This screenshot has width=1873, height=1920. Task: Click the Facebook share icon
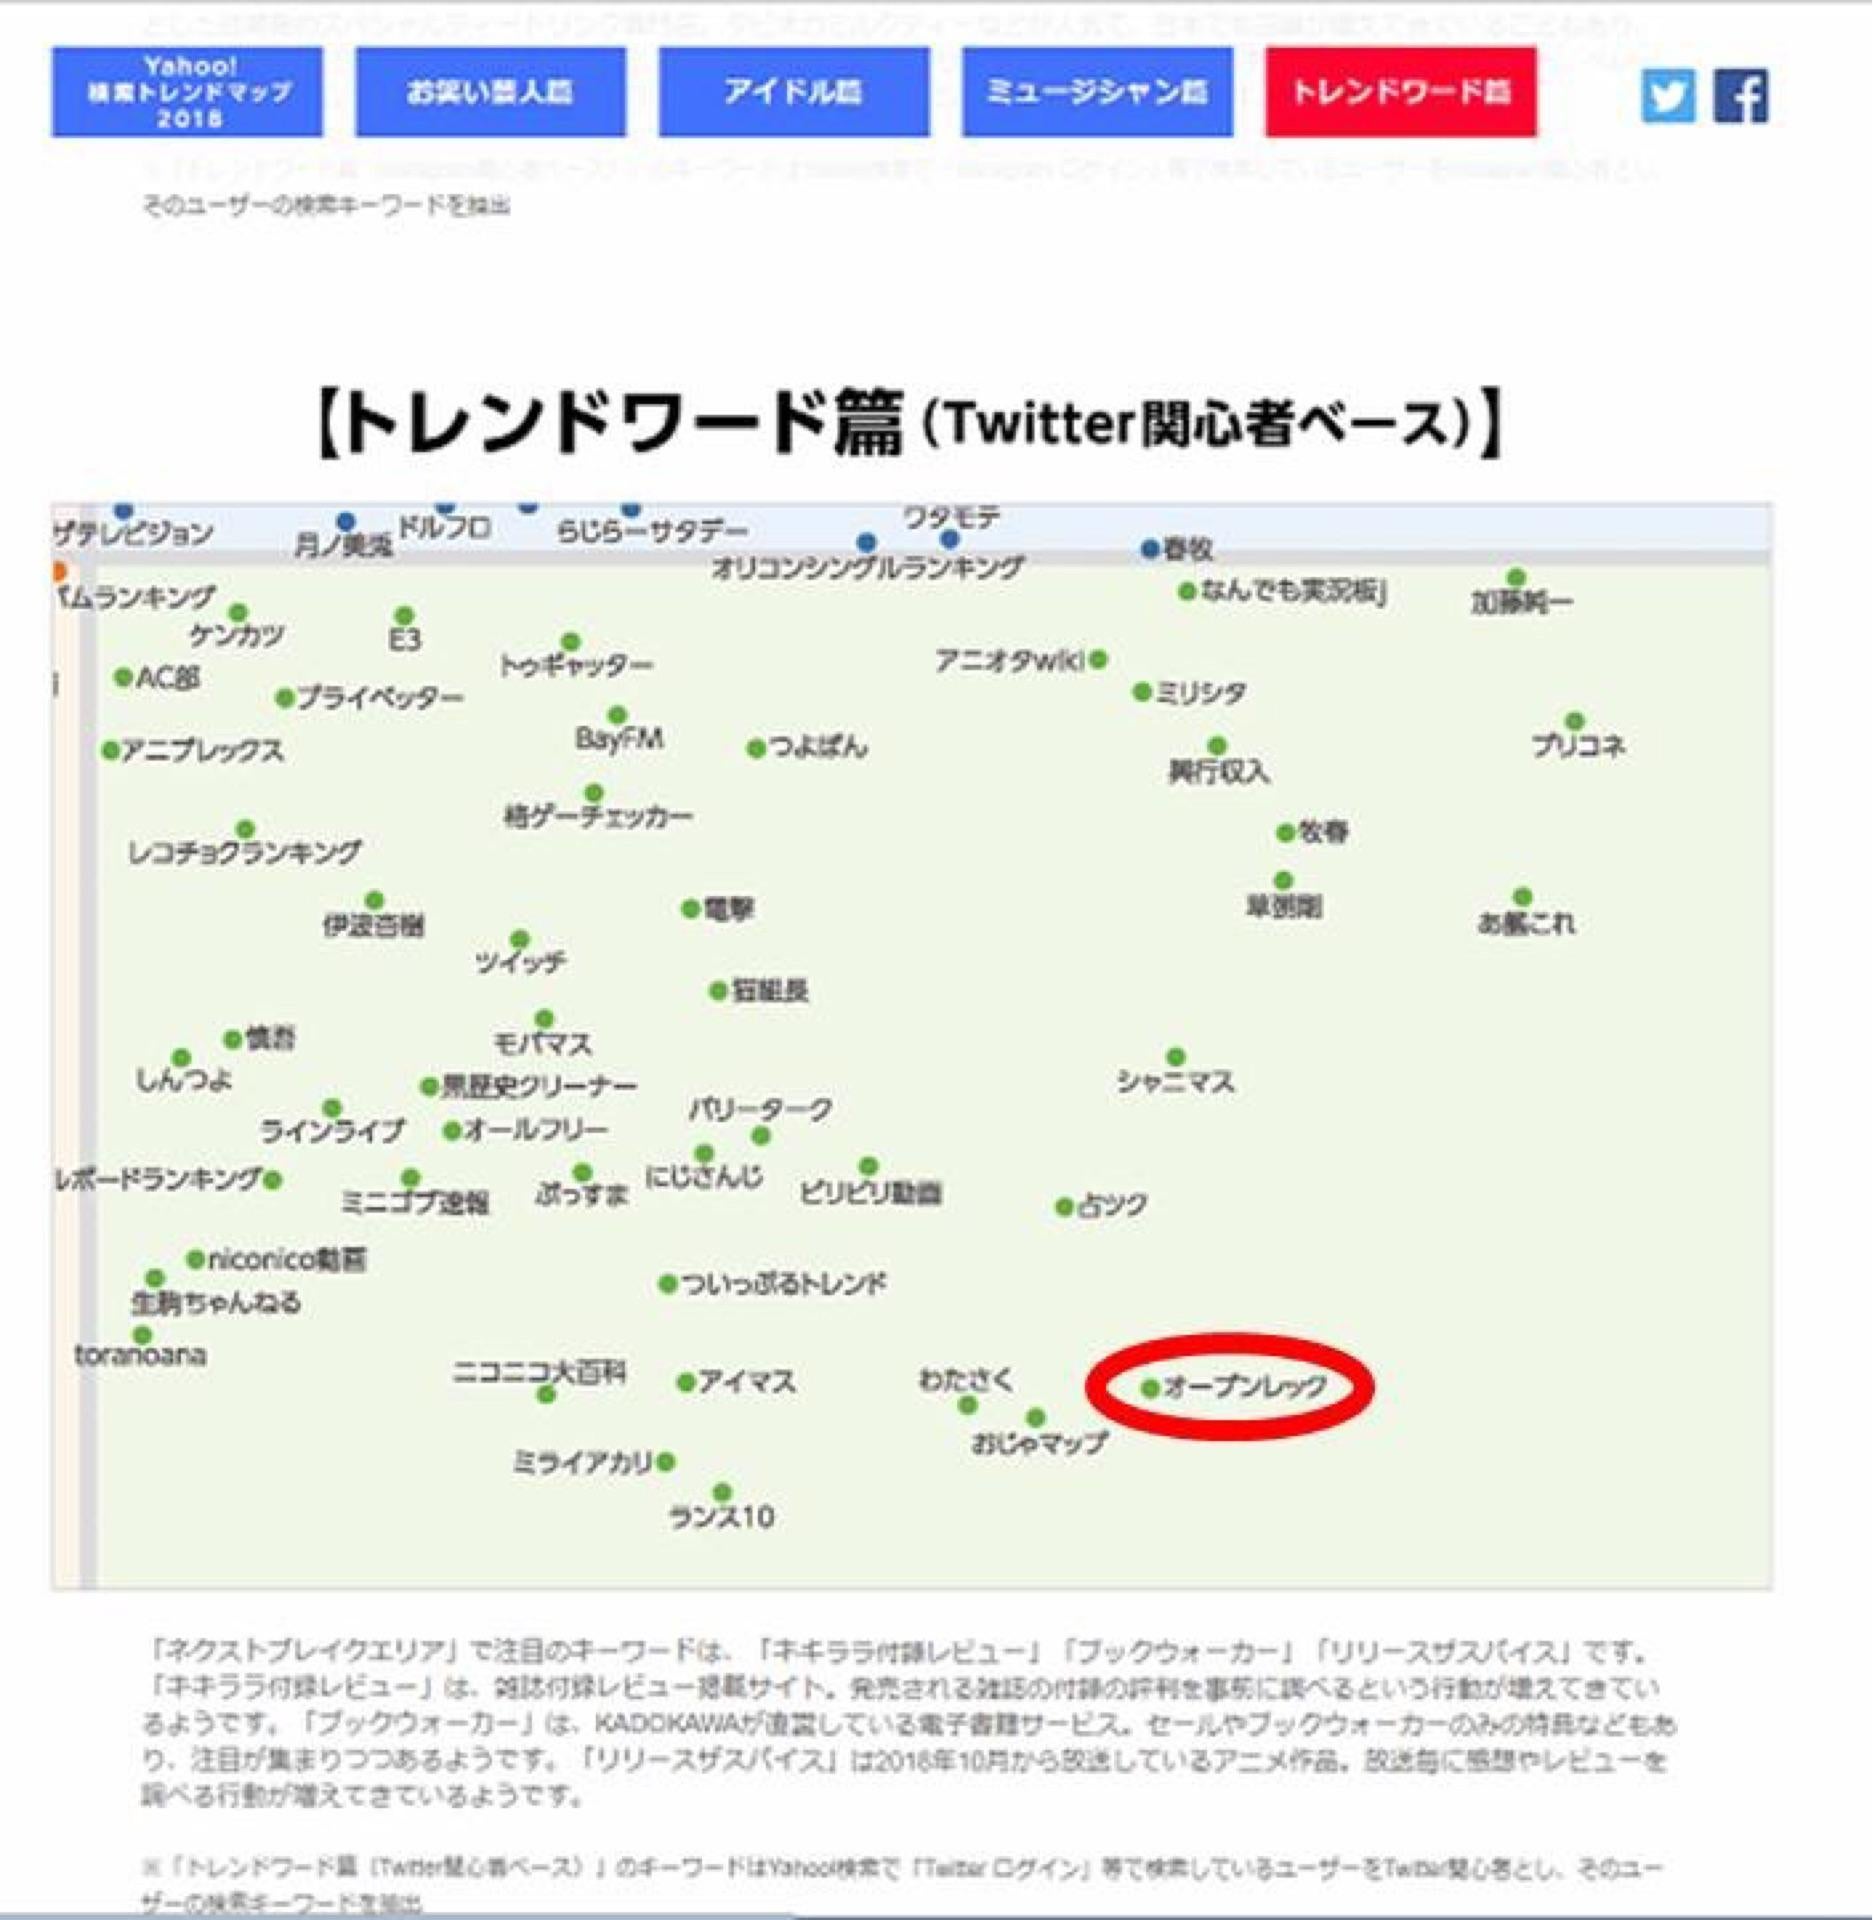click(1741, 96)
